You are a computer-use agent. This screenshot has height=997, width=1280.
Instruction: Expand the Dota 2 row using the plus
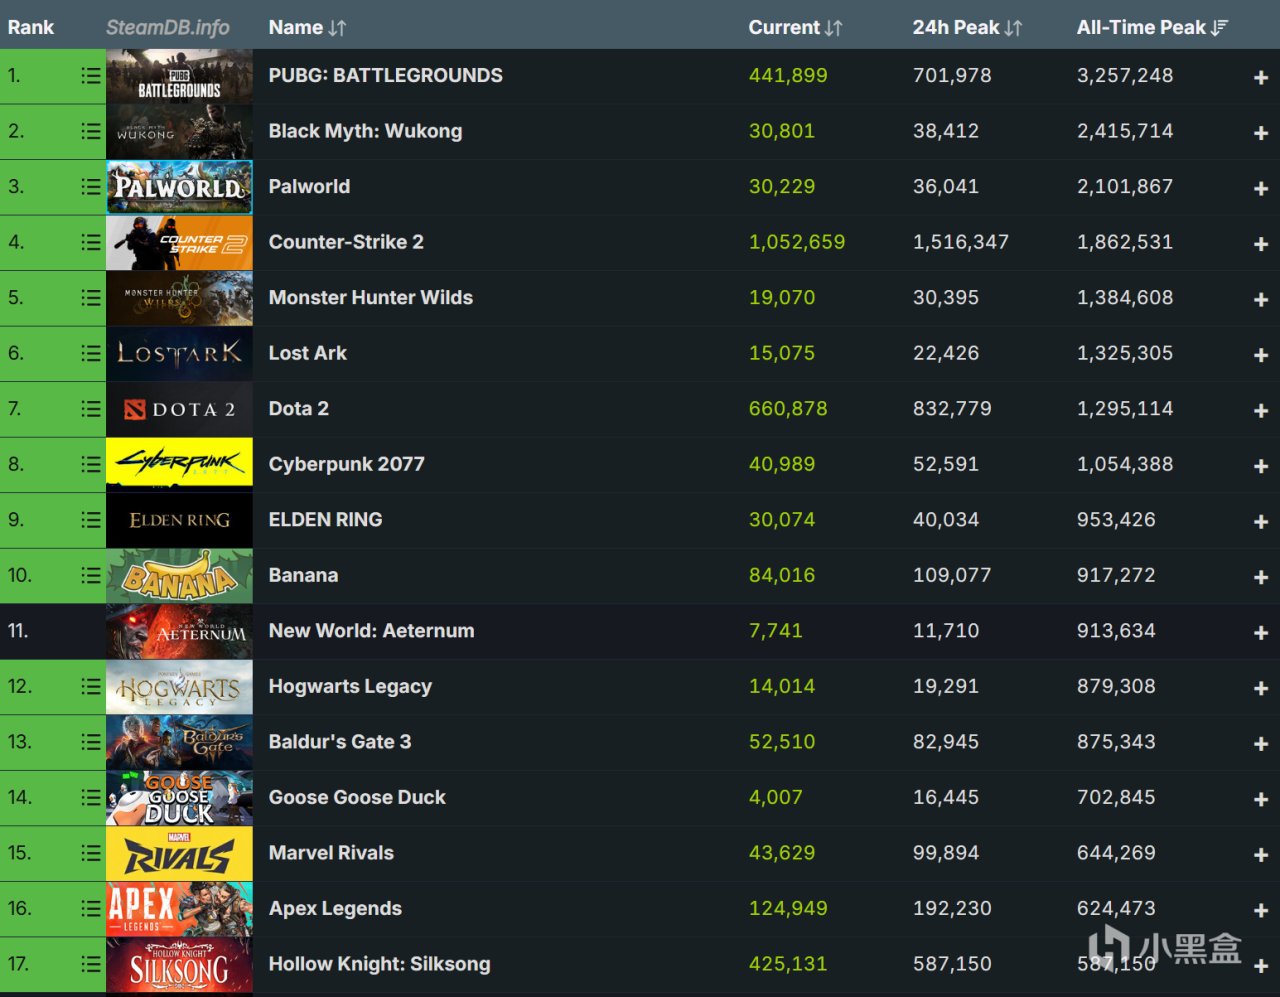click(x=1261, y=411)
